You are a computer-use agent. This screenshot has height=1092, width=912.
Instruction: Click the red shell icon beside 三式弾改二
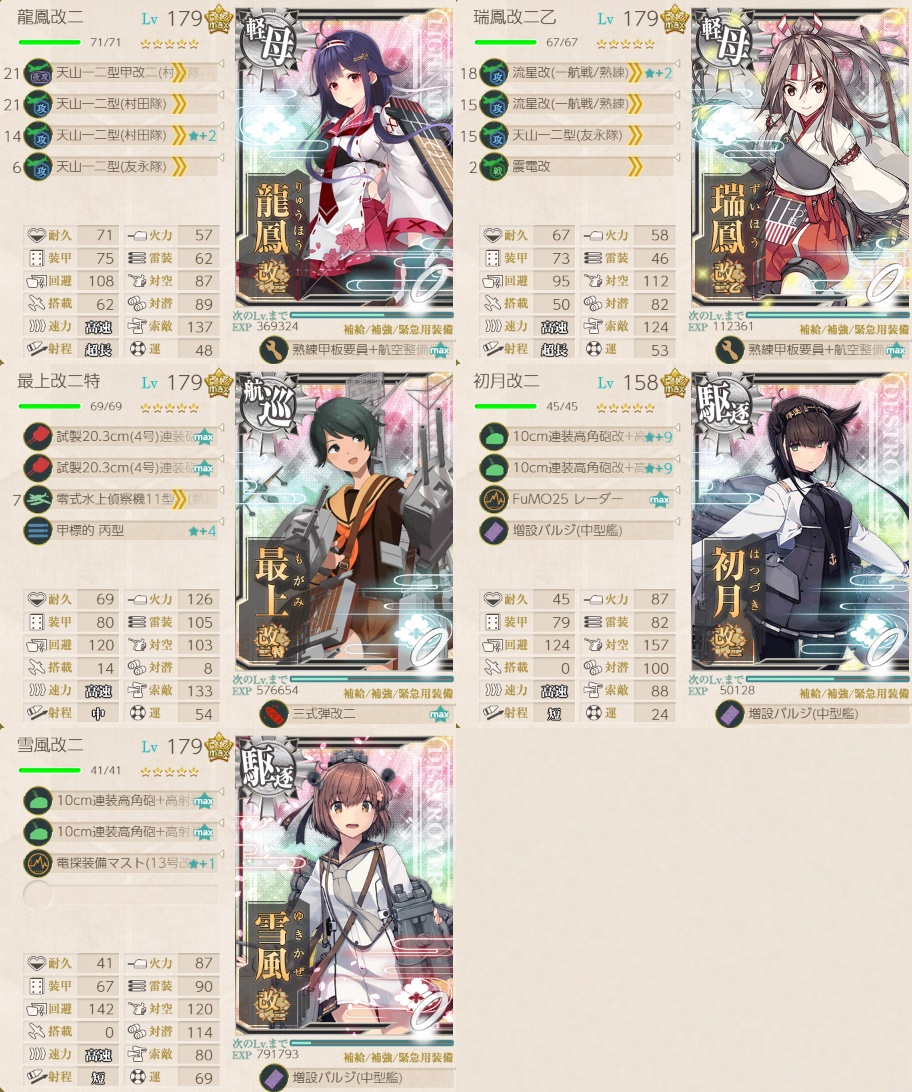274,714
